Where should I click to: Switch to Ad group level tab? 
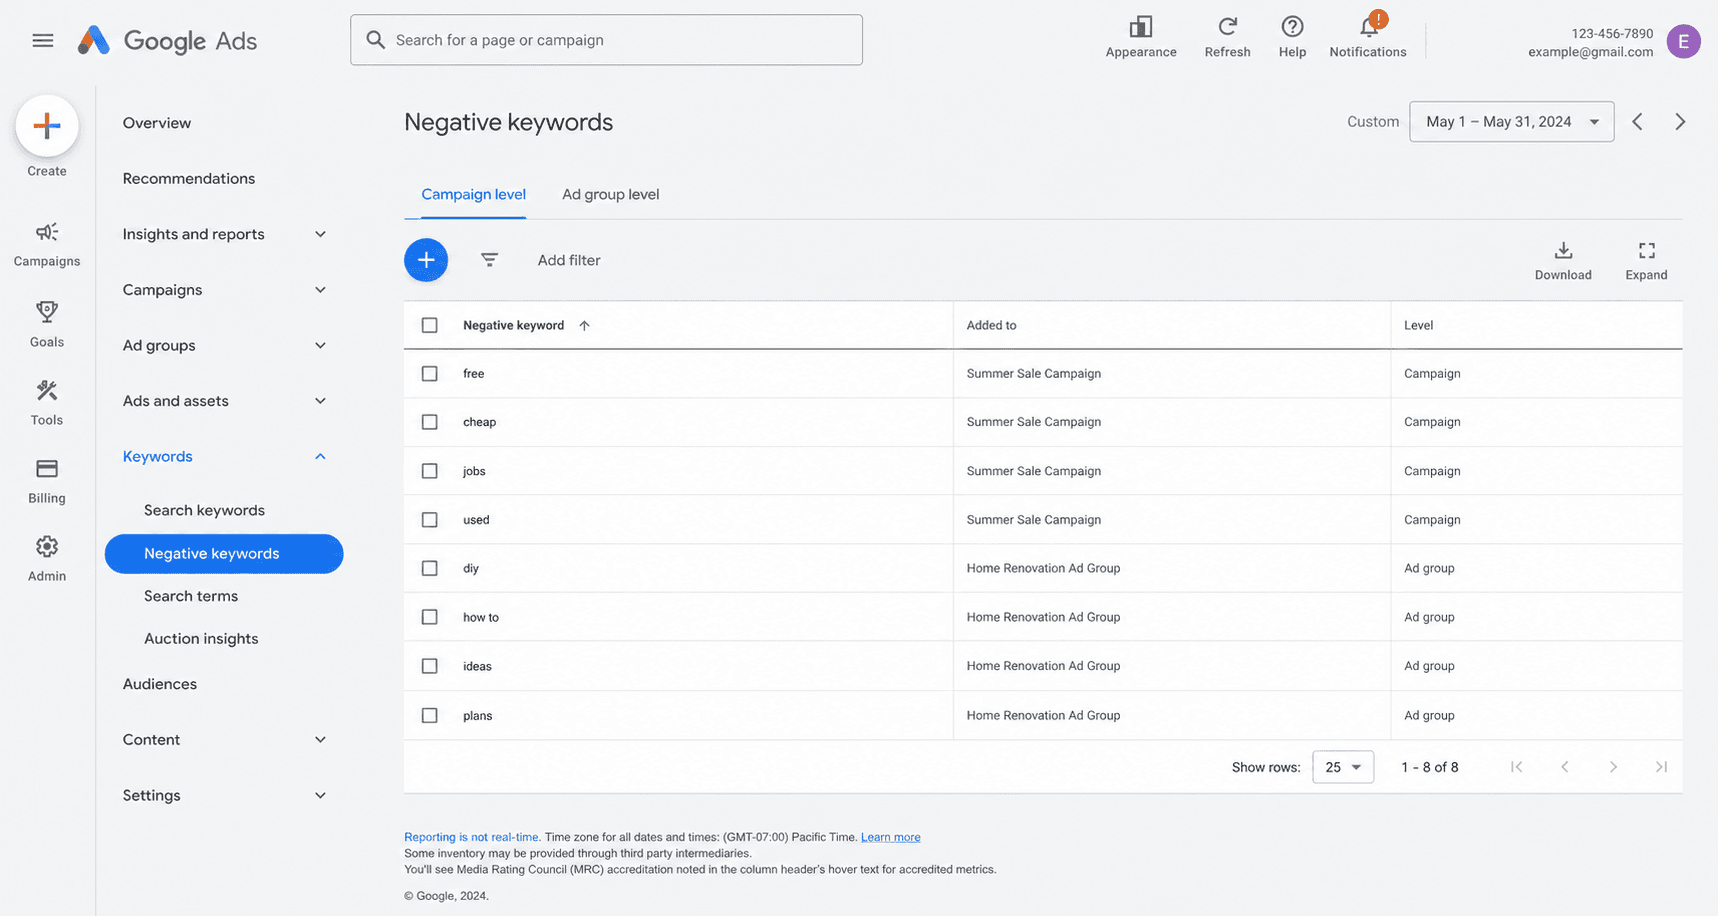(610, 194)
